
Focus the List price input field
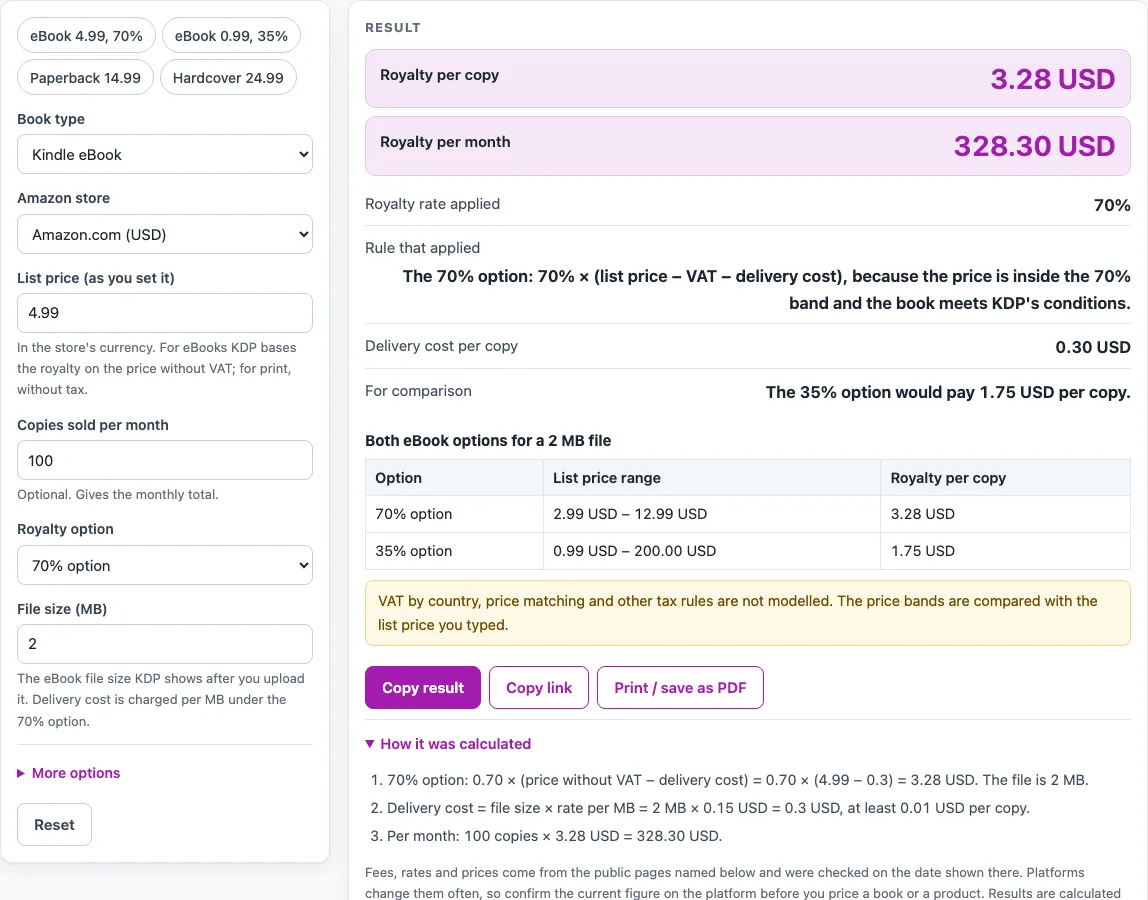pyautogui.click(x=165, y=313)
